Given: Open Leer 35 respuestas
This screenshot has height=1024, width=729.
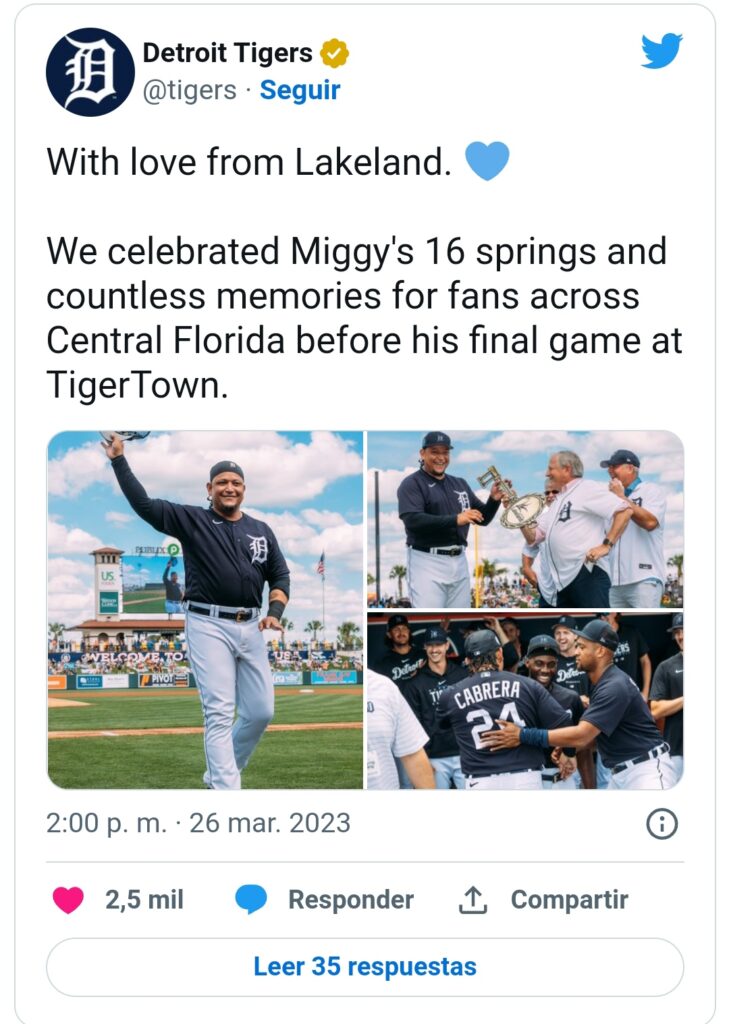Looking at the screenshot, I should click(365, 967).
